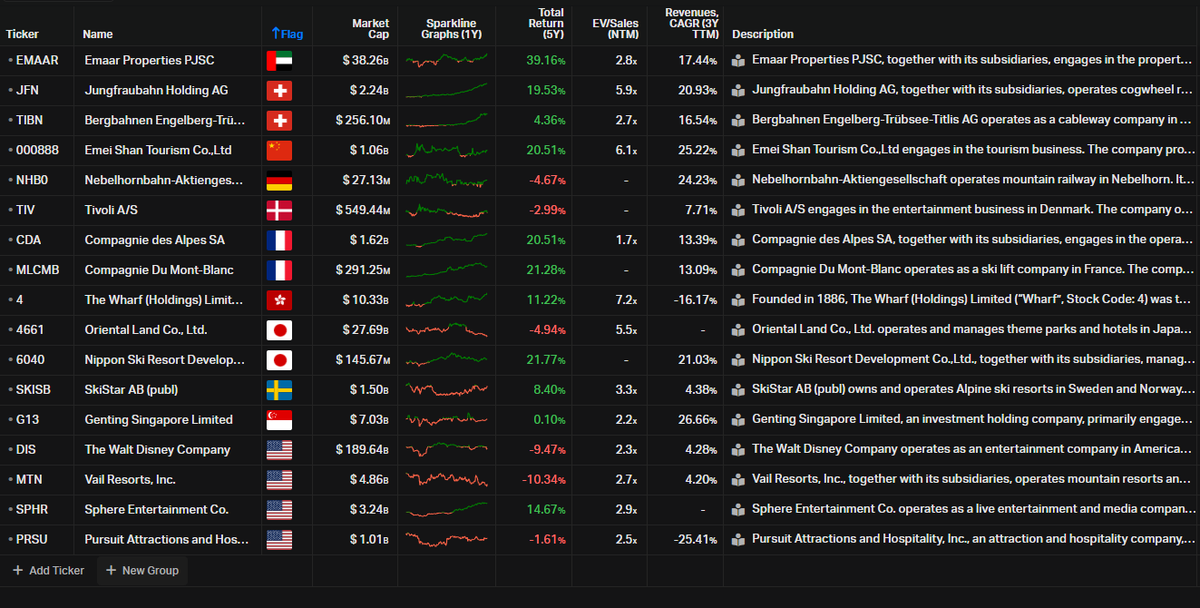The image size is (1200, 608).
Task: Click total return 39.16% cell
Action: (545, 60)
